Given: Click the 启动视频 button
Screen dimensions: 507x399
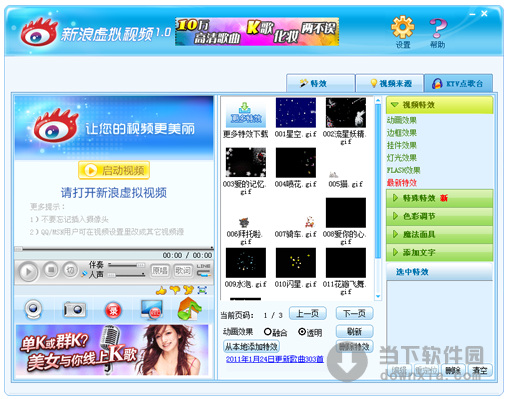Looking at the screenshot, I should 114,170.
